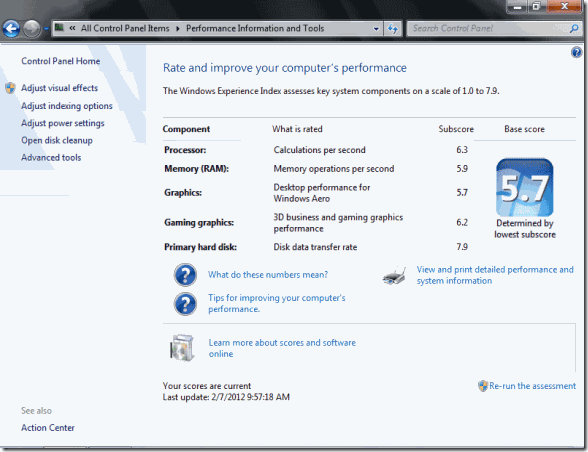The width and height of the screenshot is (588, 452).
Task: Open the recent pages dropdown arrow
Action: 46,29
